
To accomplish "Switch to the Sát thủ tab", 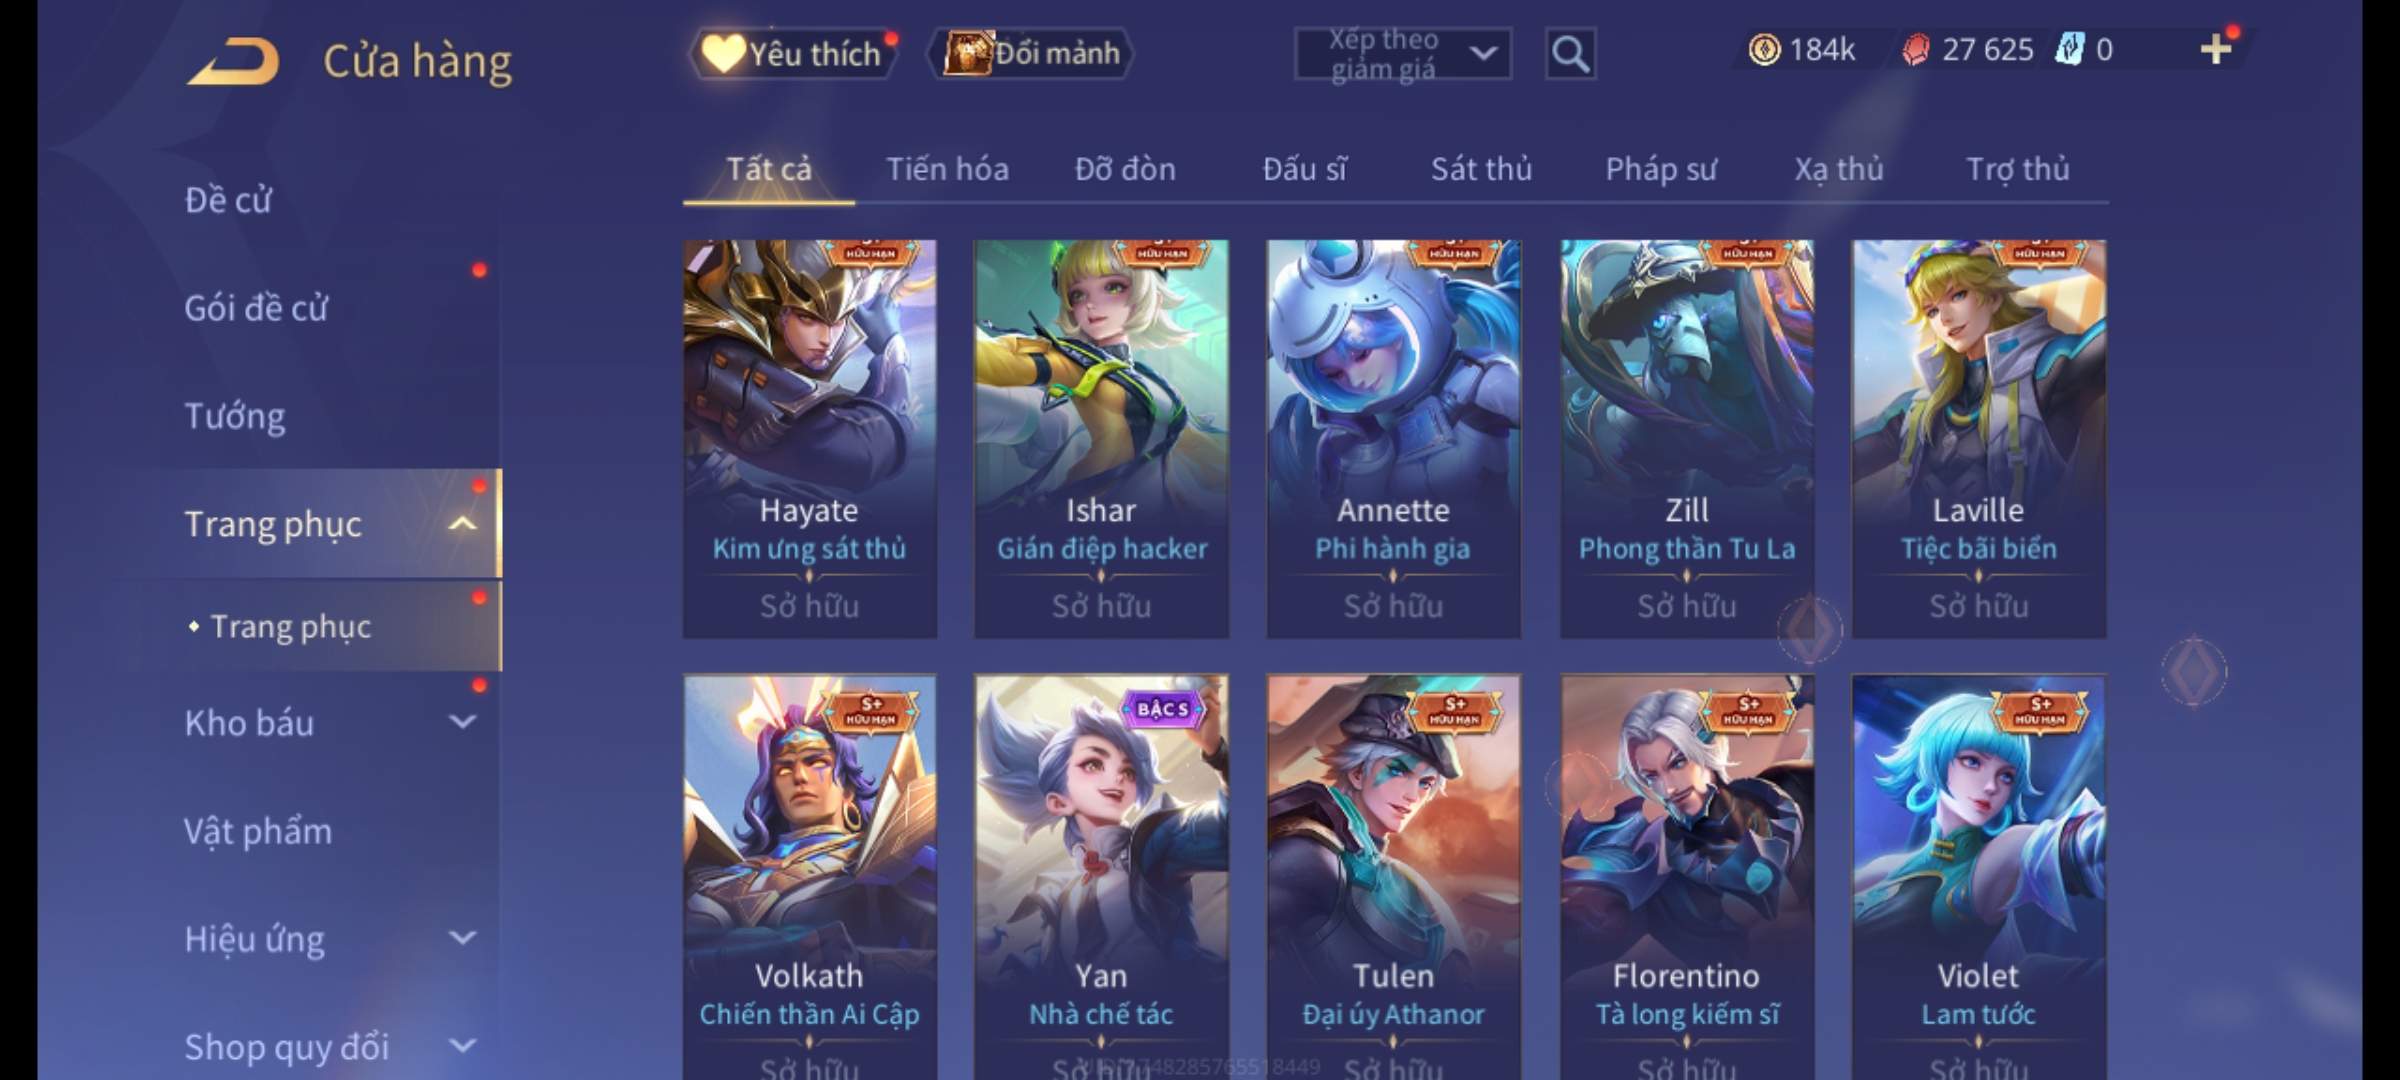I will [1481, 169].
